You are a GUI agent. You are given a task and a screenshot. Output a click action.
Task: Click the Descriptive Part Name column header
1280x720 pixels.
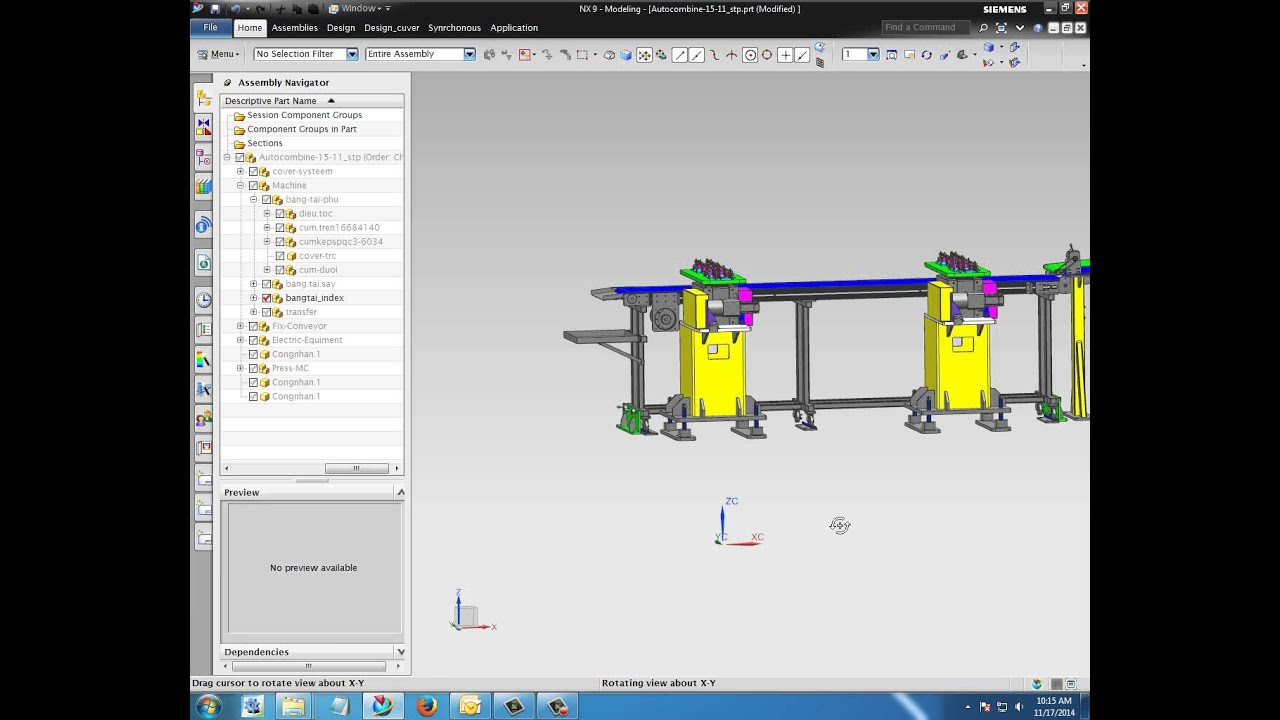point(312,101)
